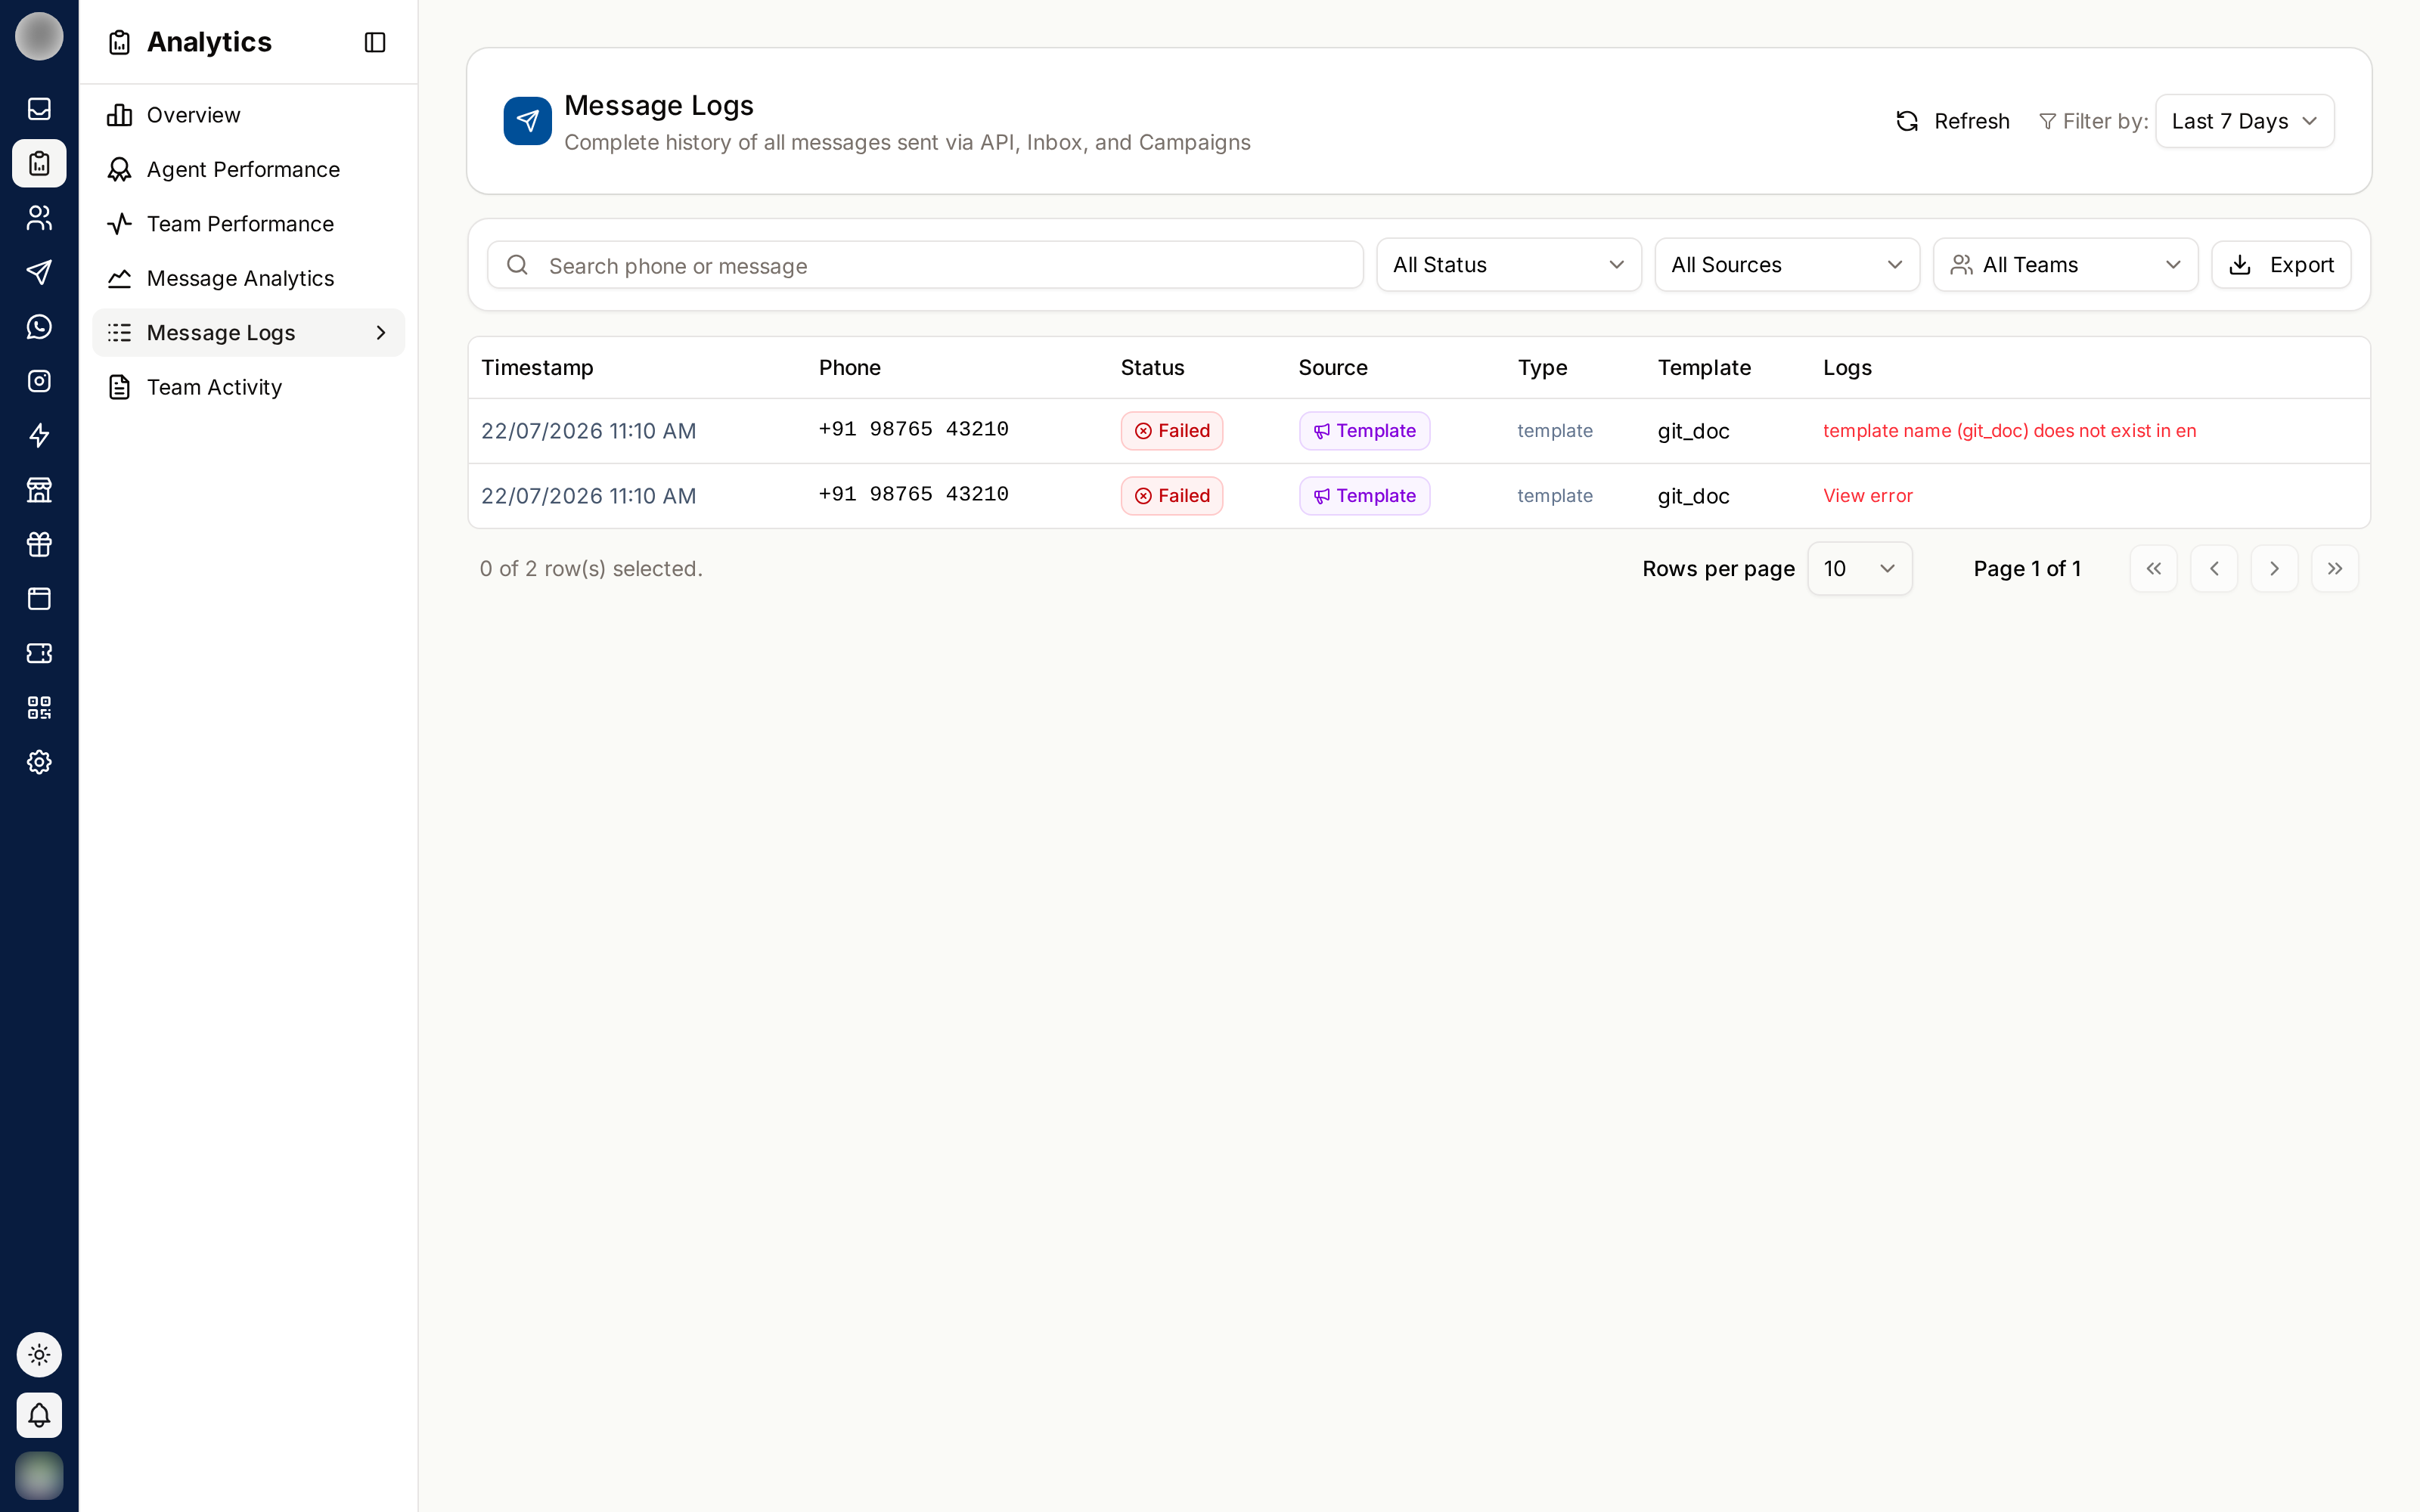Image resolution: width=2420 pixels, height=1512 pixels.
Task: Open the rows per page selector
Action: [1859, 569]
